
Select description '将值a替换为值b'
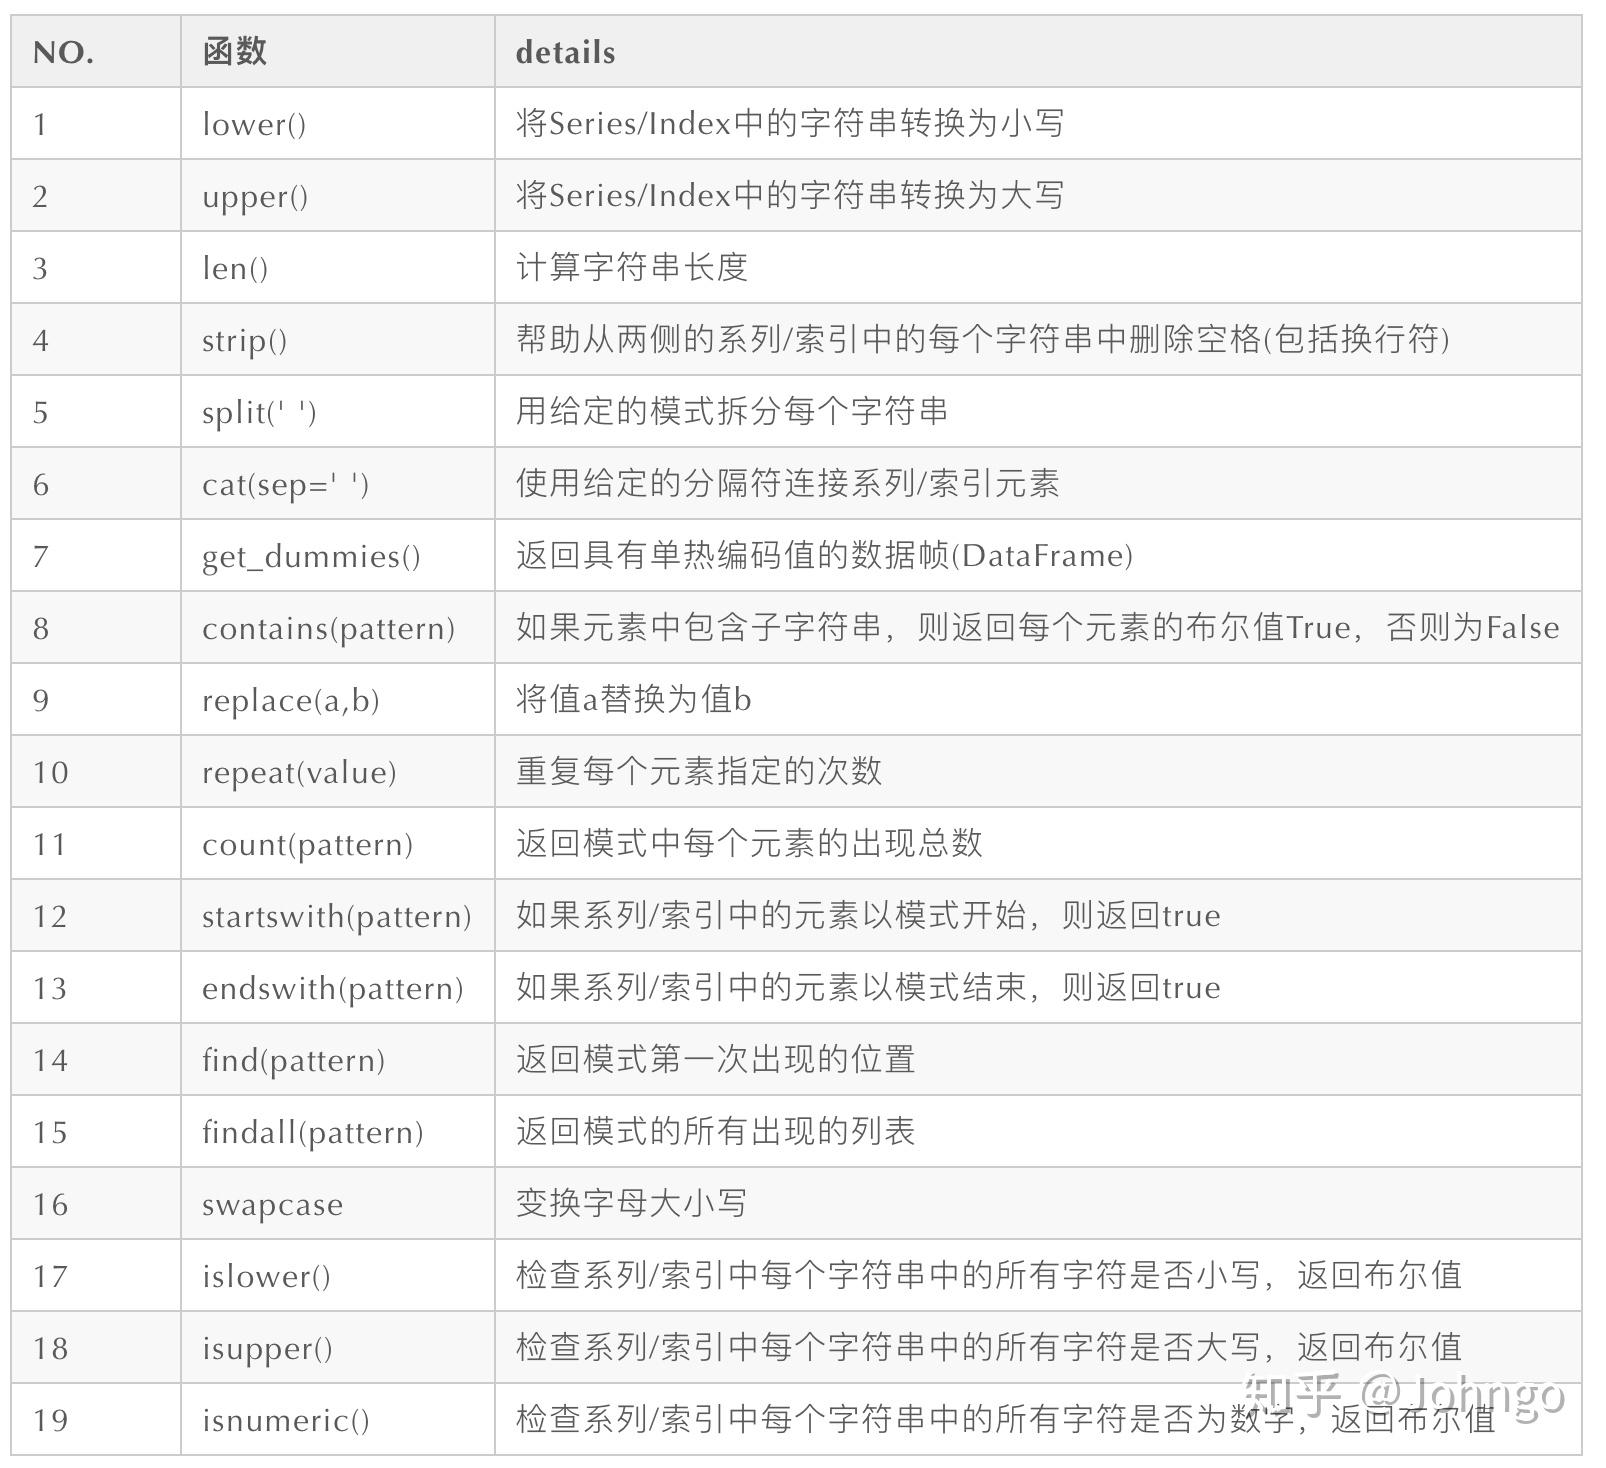tap(633, 699)
